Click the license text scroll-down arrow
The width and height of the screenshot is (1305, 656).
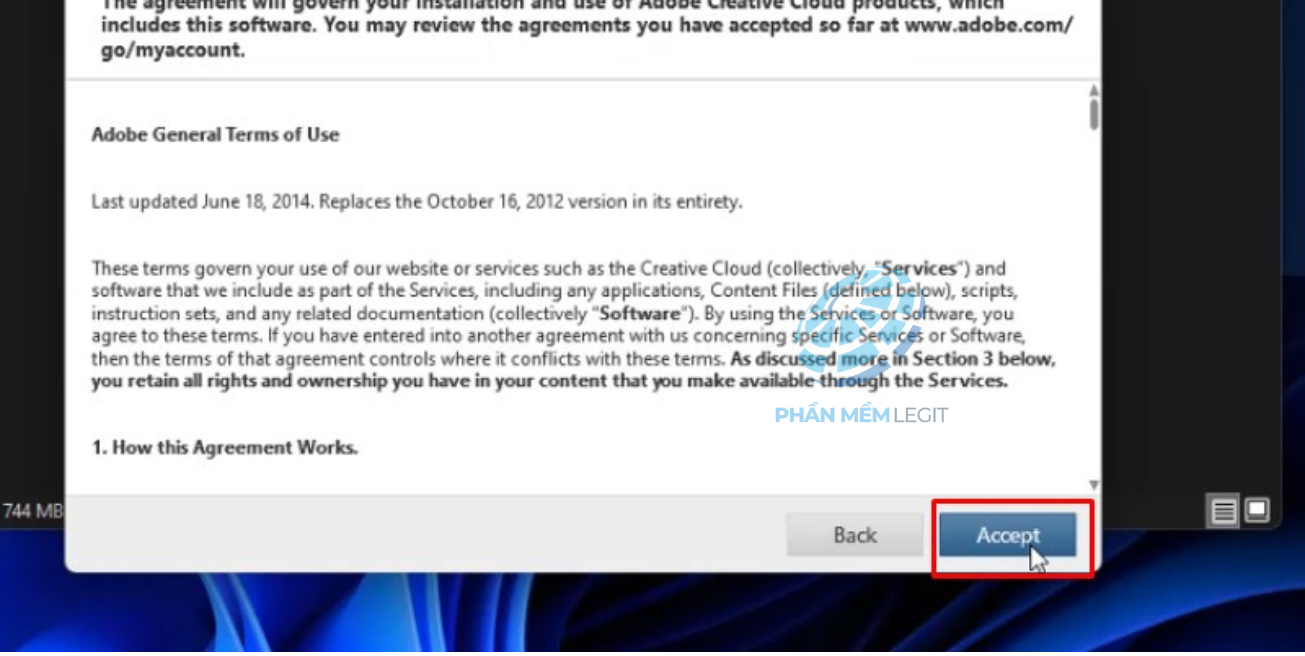1094,485
